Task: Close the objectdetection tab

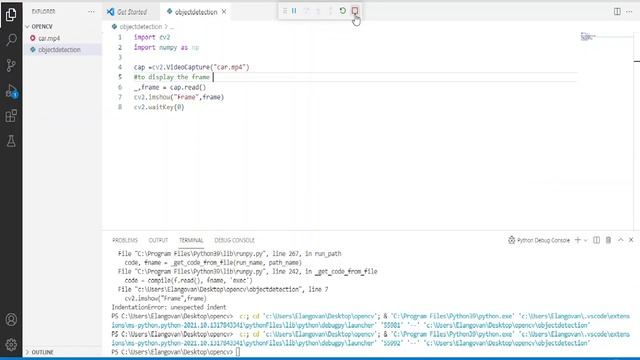Action: coord(224,12)
